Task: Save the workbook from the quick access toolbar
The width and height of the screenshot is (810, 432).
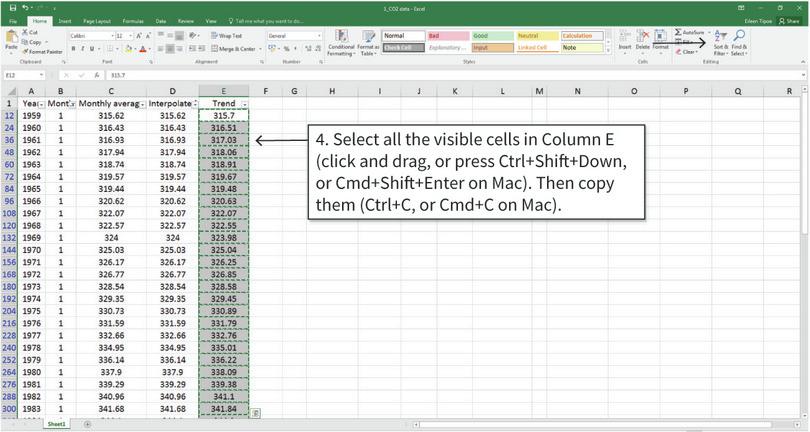Action: (13, 8)
